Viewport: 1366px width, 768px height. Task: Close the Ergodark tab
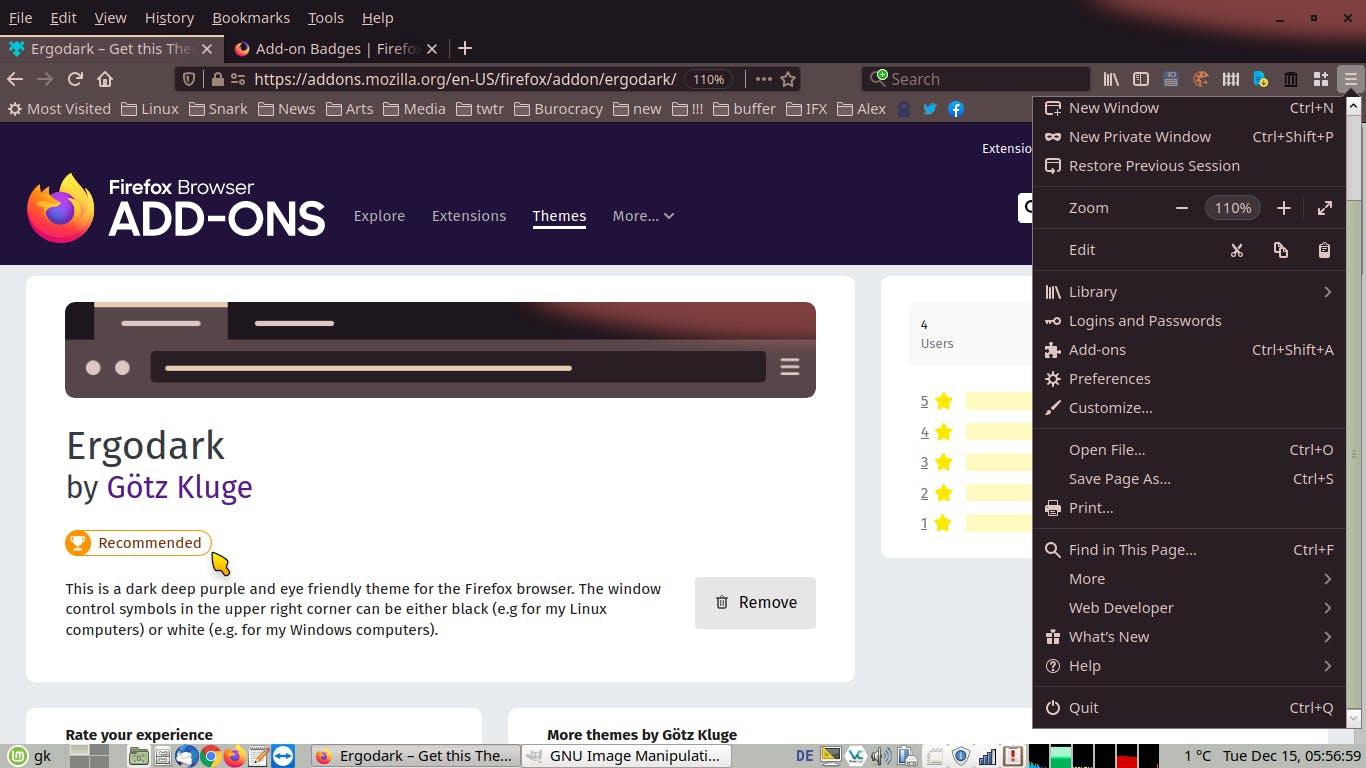(207, 48)
